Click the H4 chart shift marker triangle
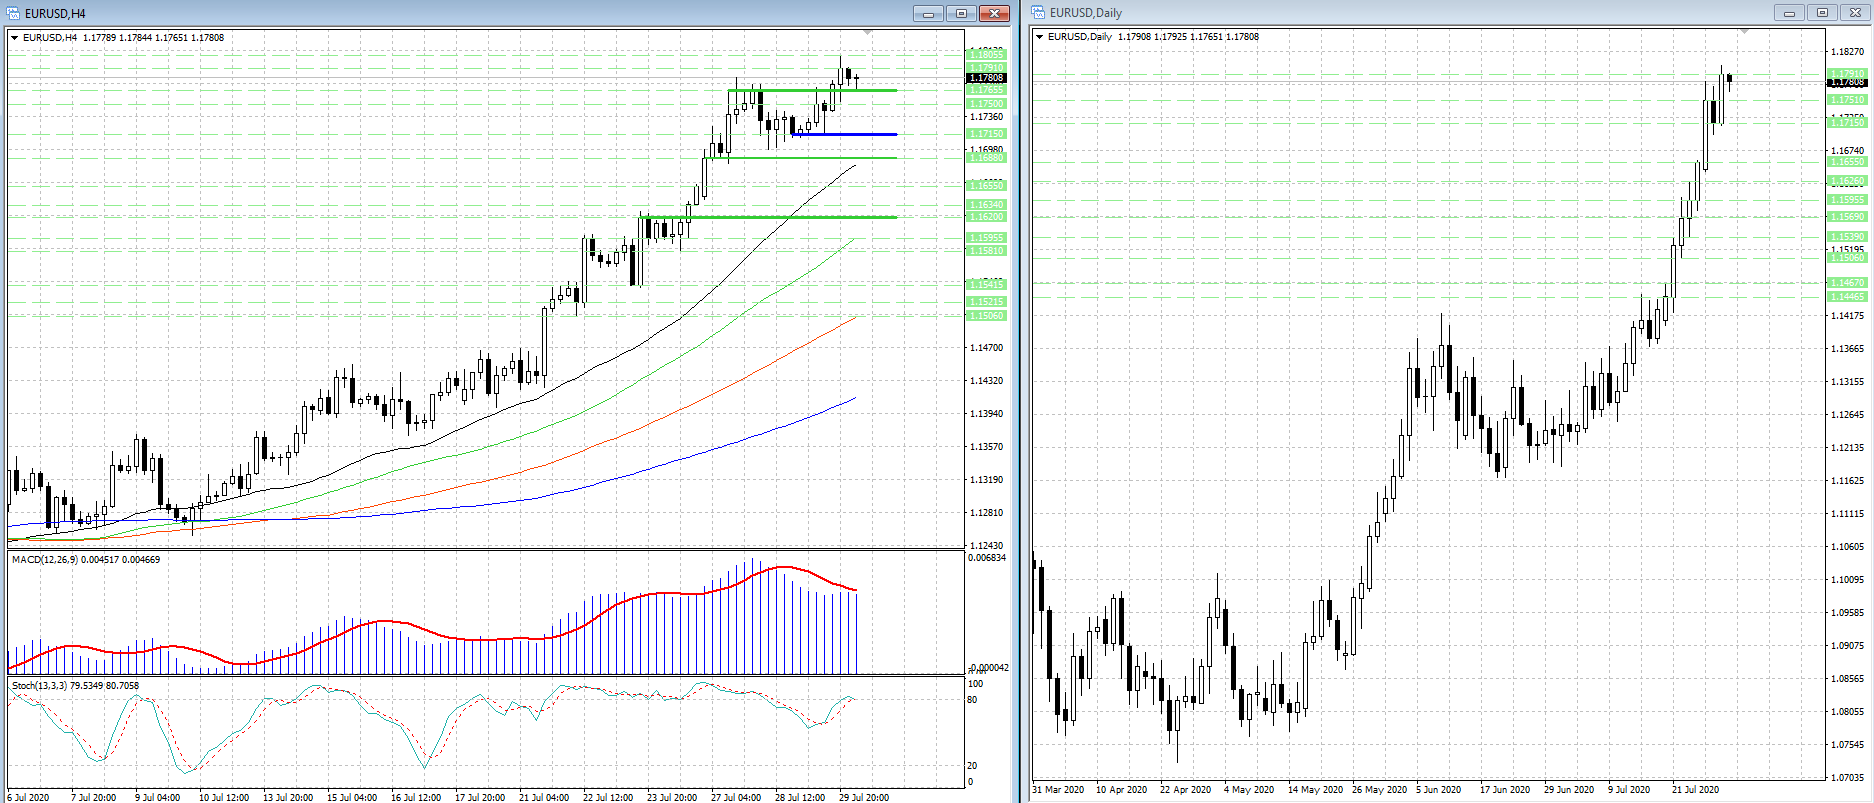The height and width of the screenshot is (803, 1874). tap(867, 33)
